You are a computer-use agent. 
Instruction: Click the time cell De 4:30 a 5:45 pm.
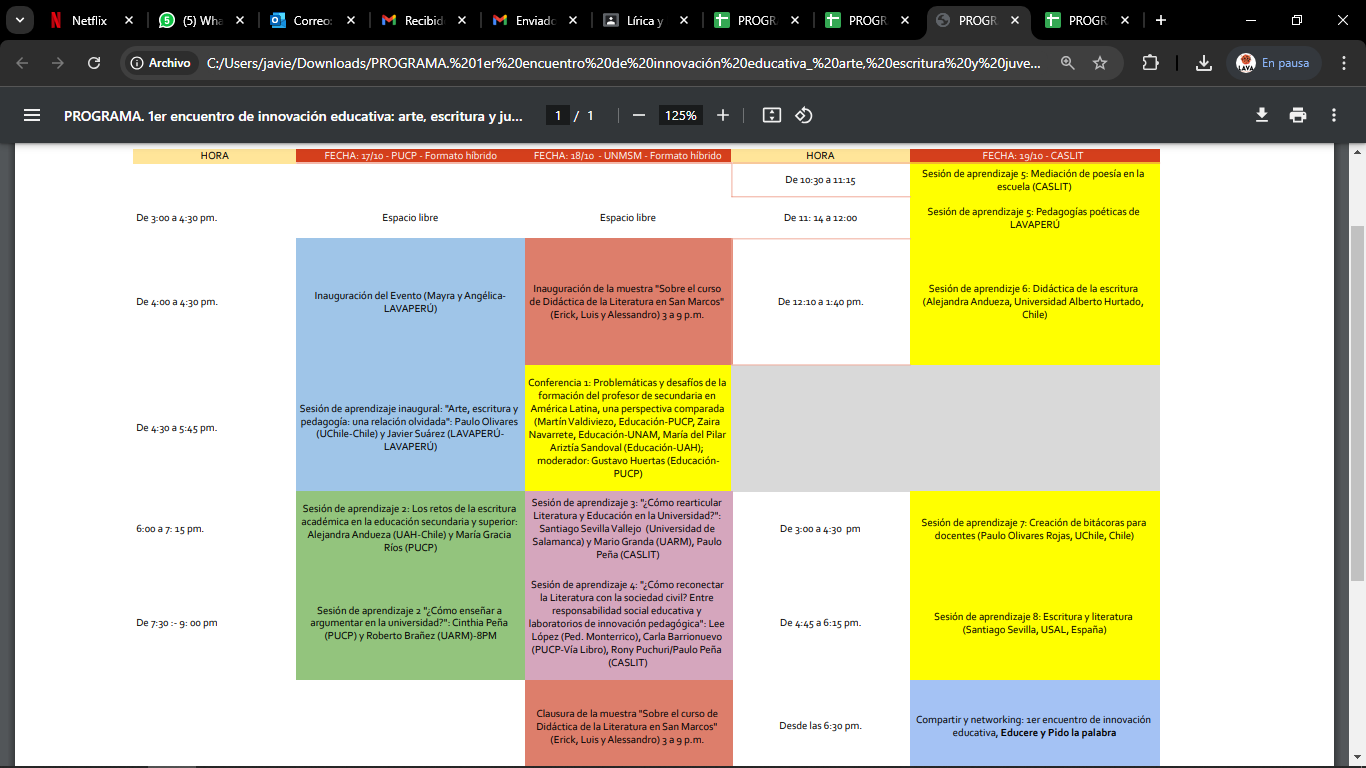176,428
